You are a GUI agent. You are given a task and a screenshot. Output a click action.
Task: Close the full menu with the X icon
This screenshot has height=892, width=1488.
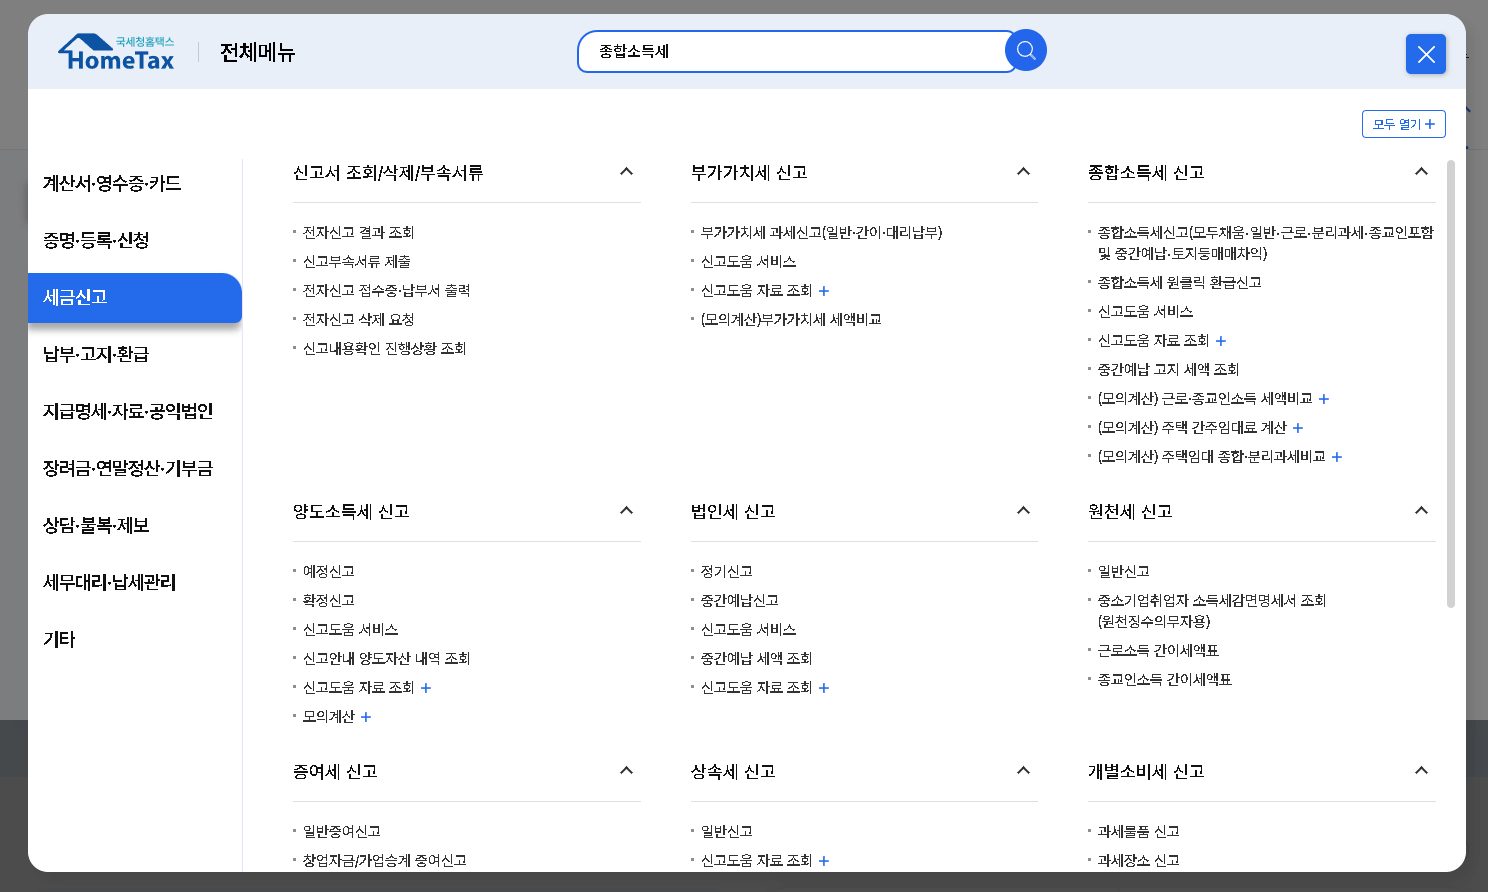1426,54
